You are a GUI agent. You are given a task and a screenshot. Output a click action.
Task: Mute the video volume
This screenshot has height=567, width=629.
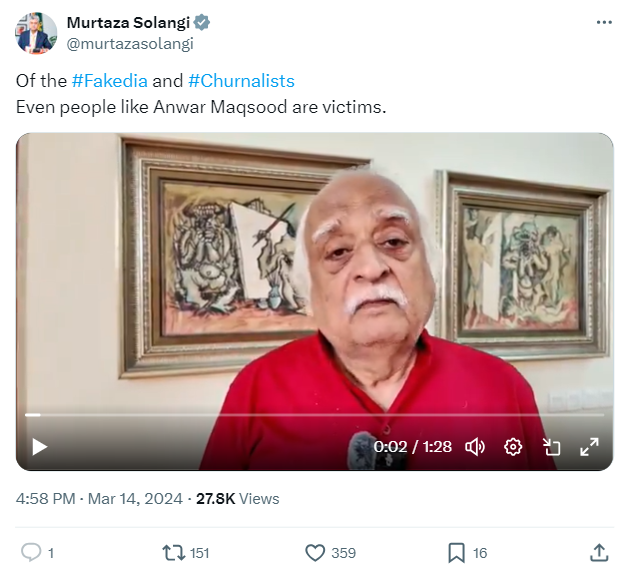475,447
